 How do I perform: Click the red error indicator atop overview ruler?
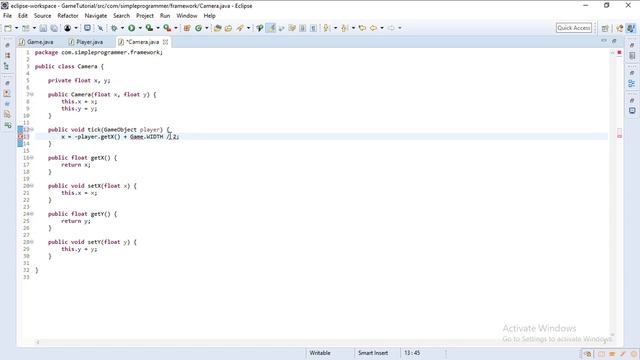pyautogui.click(x=619, y=53)
